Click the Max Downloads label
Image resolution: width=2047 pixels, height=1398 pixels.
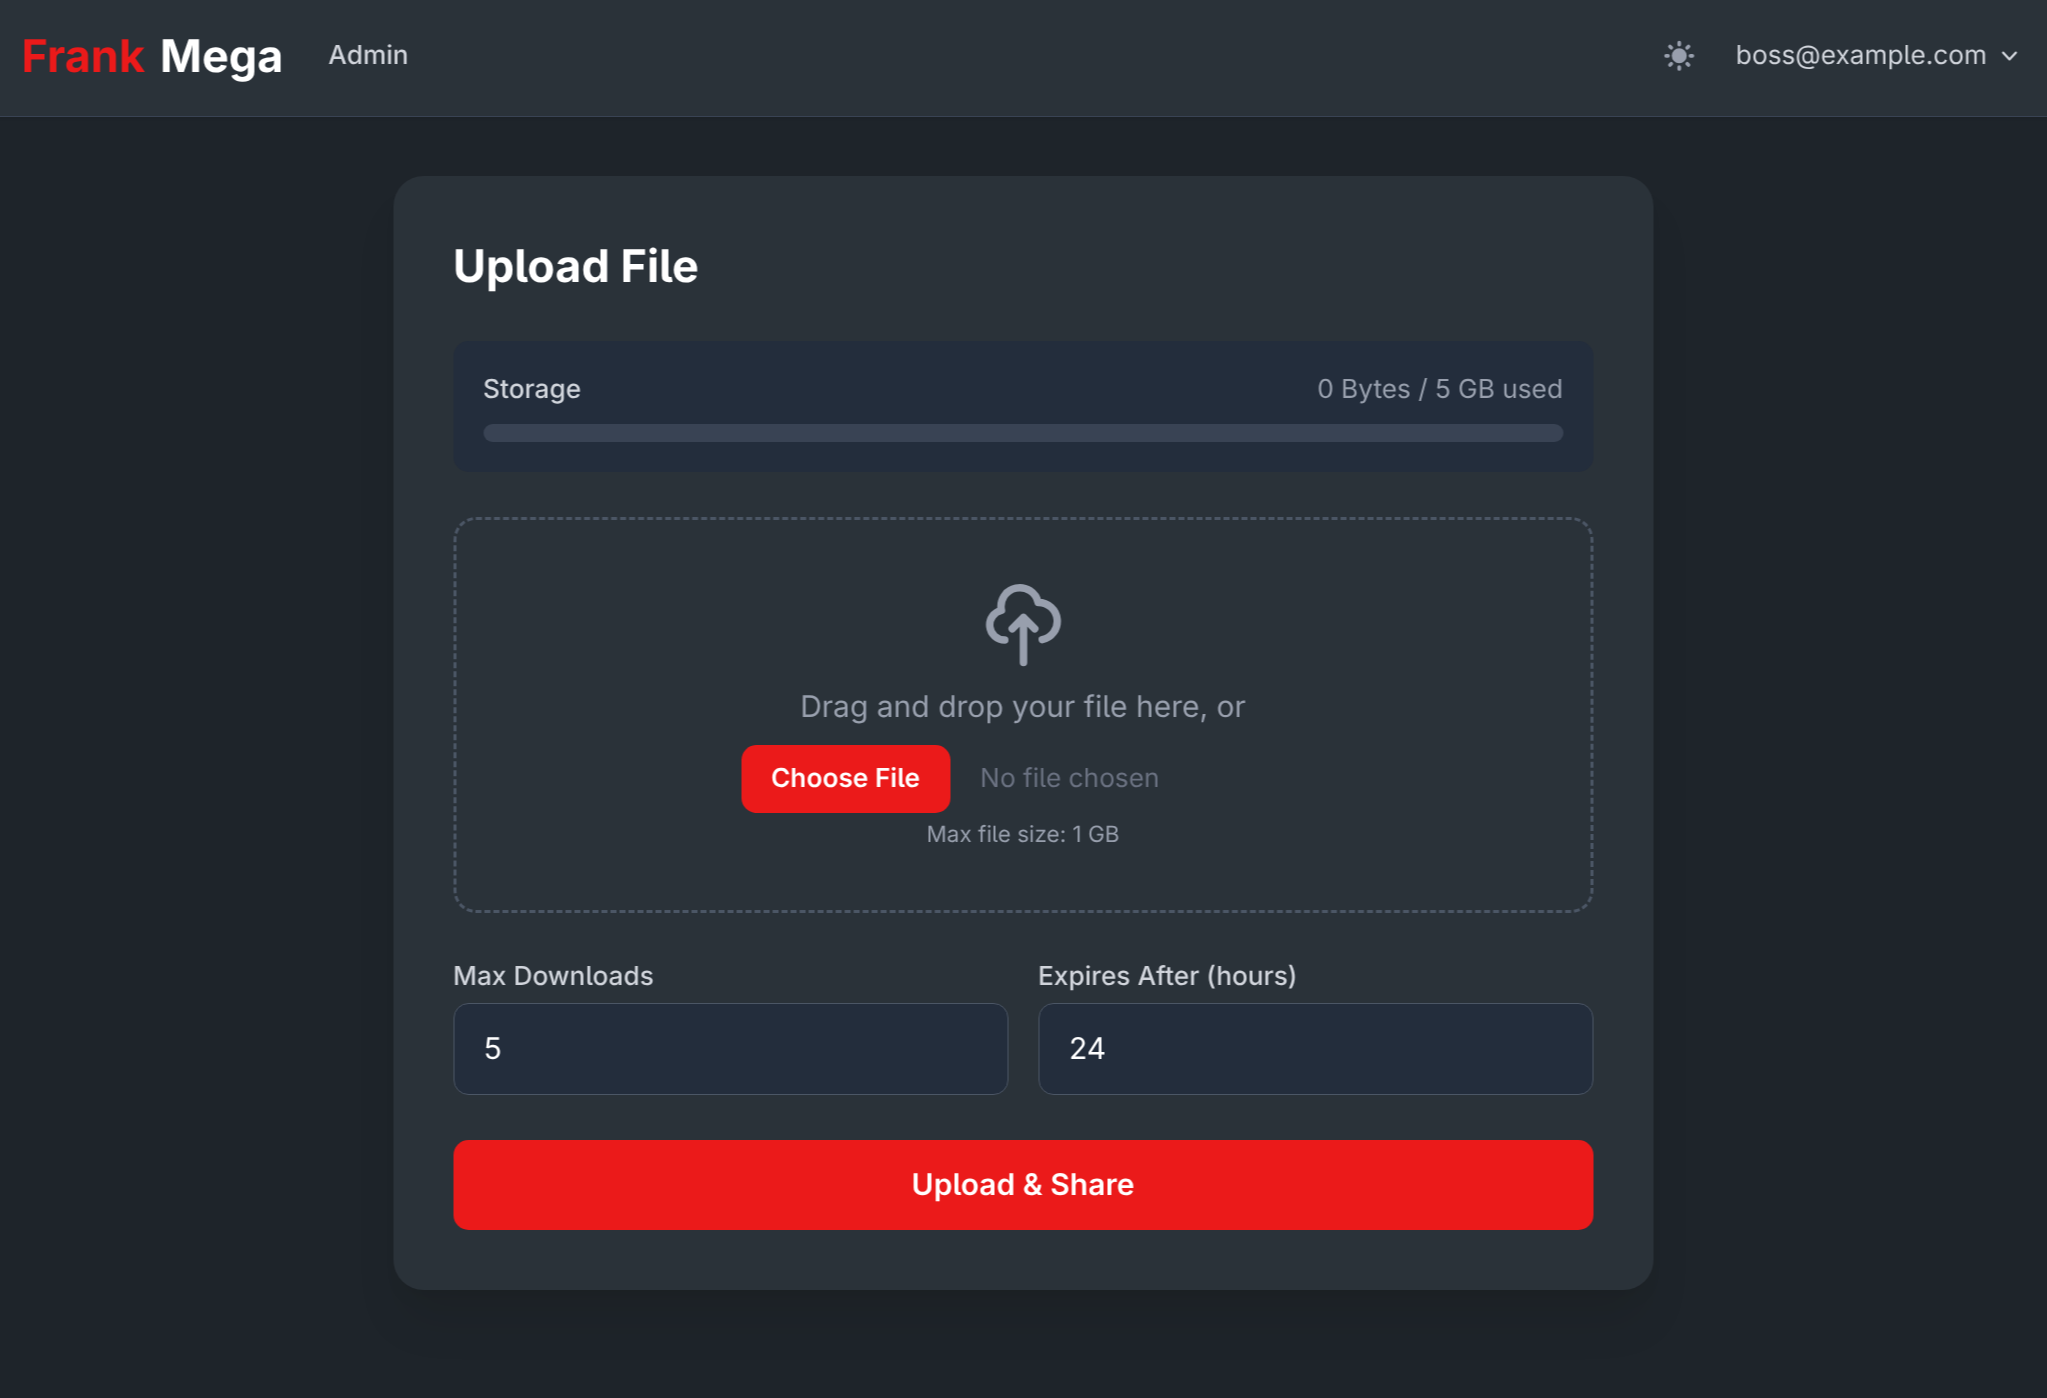pyautogui.click(x=553, y=976)
